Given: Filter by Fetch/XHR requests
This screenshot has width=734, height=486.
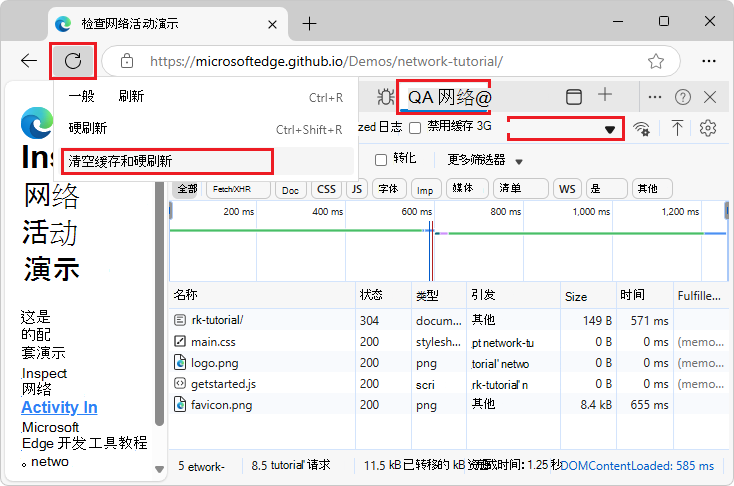Looking at the screenshot, I should [238, 189].
